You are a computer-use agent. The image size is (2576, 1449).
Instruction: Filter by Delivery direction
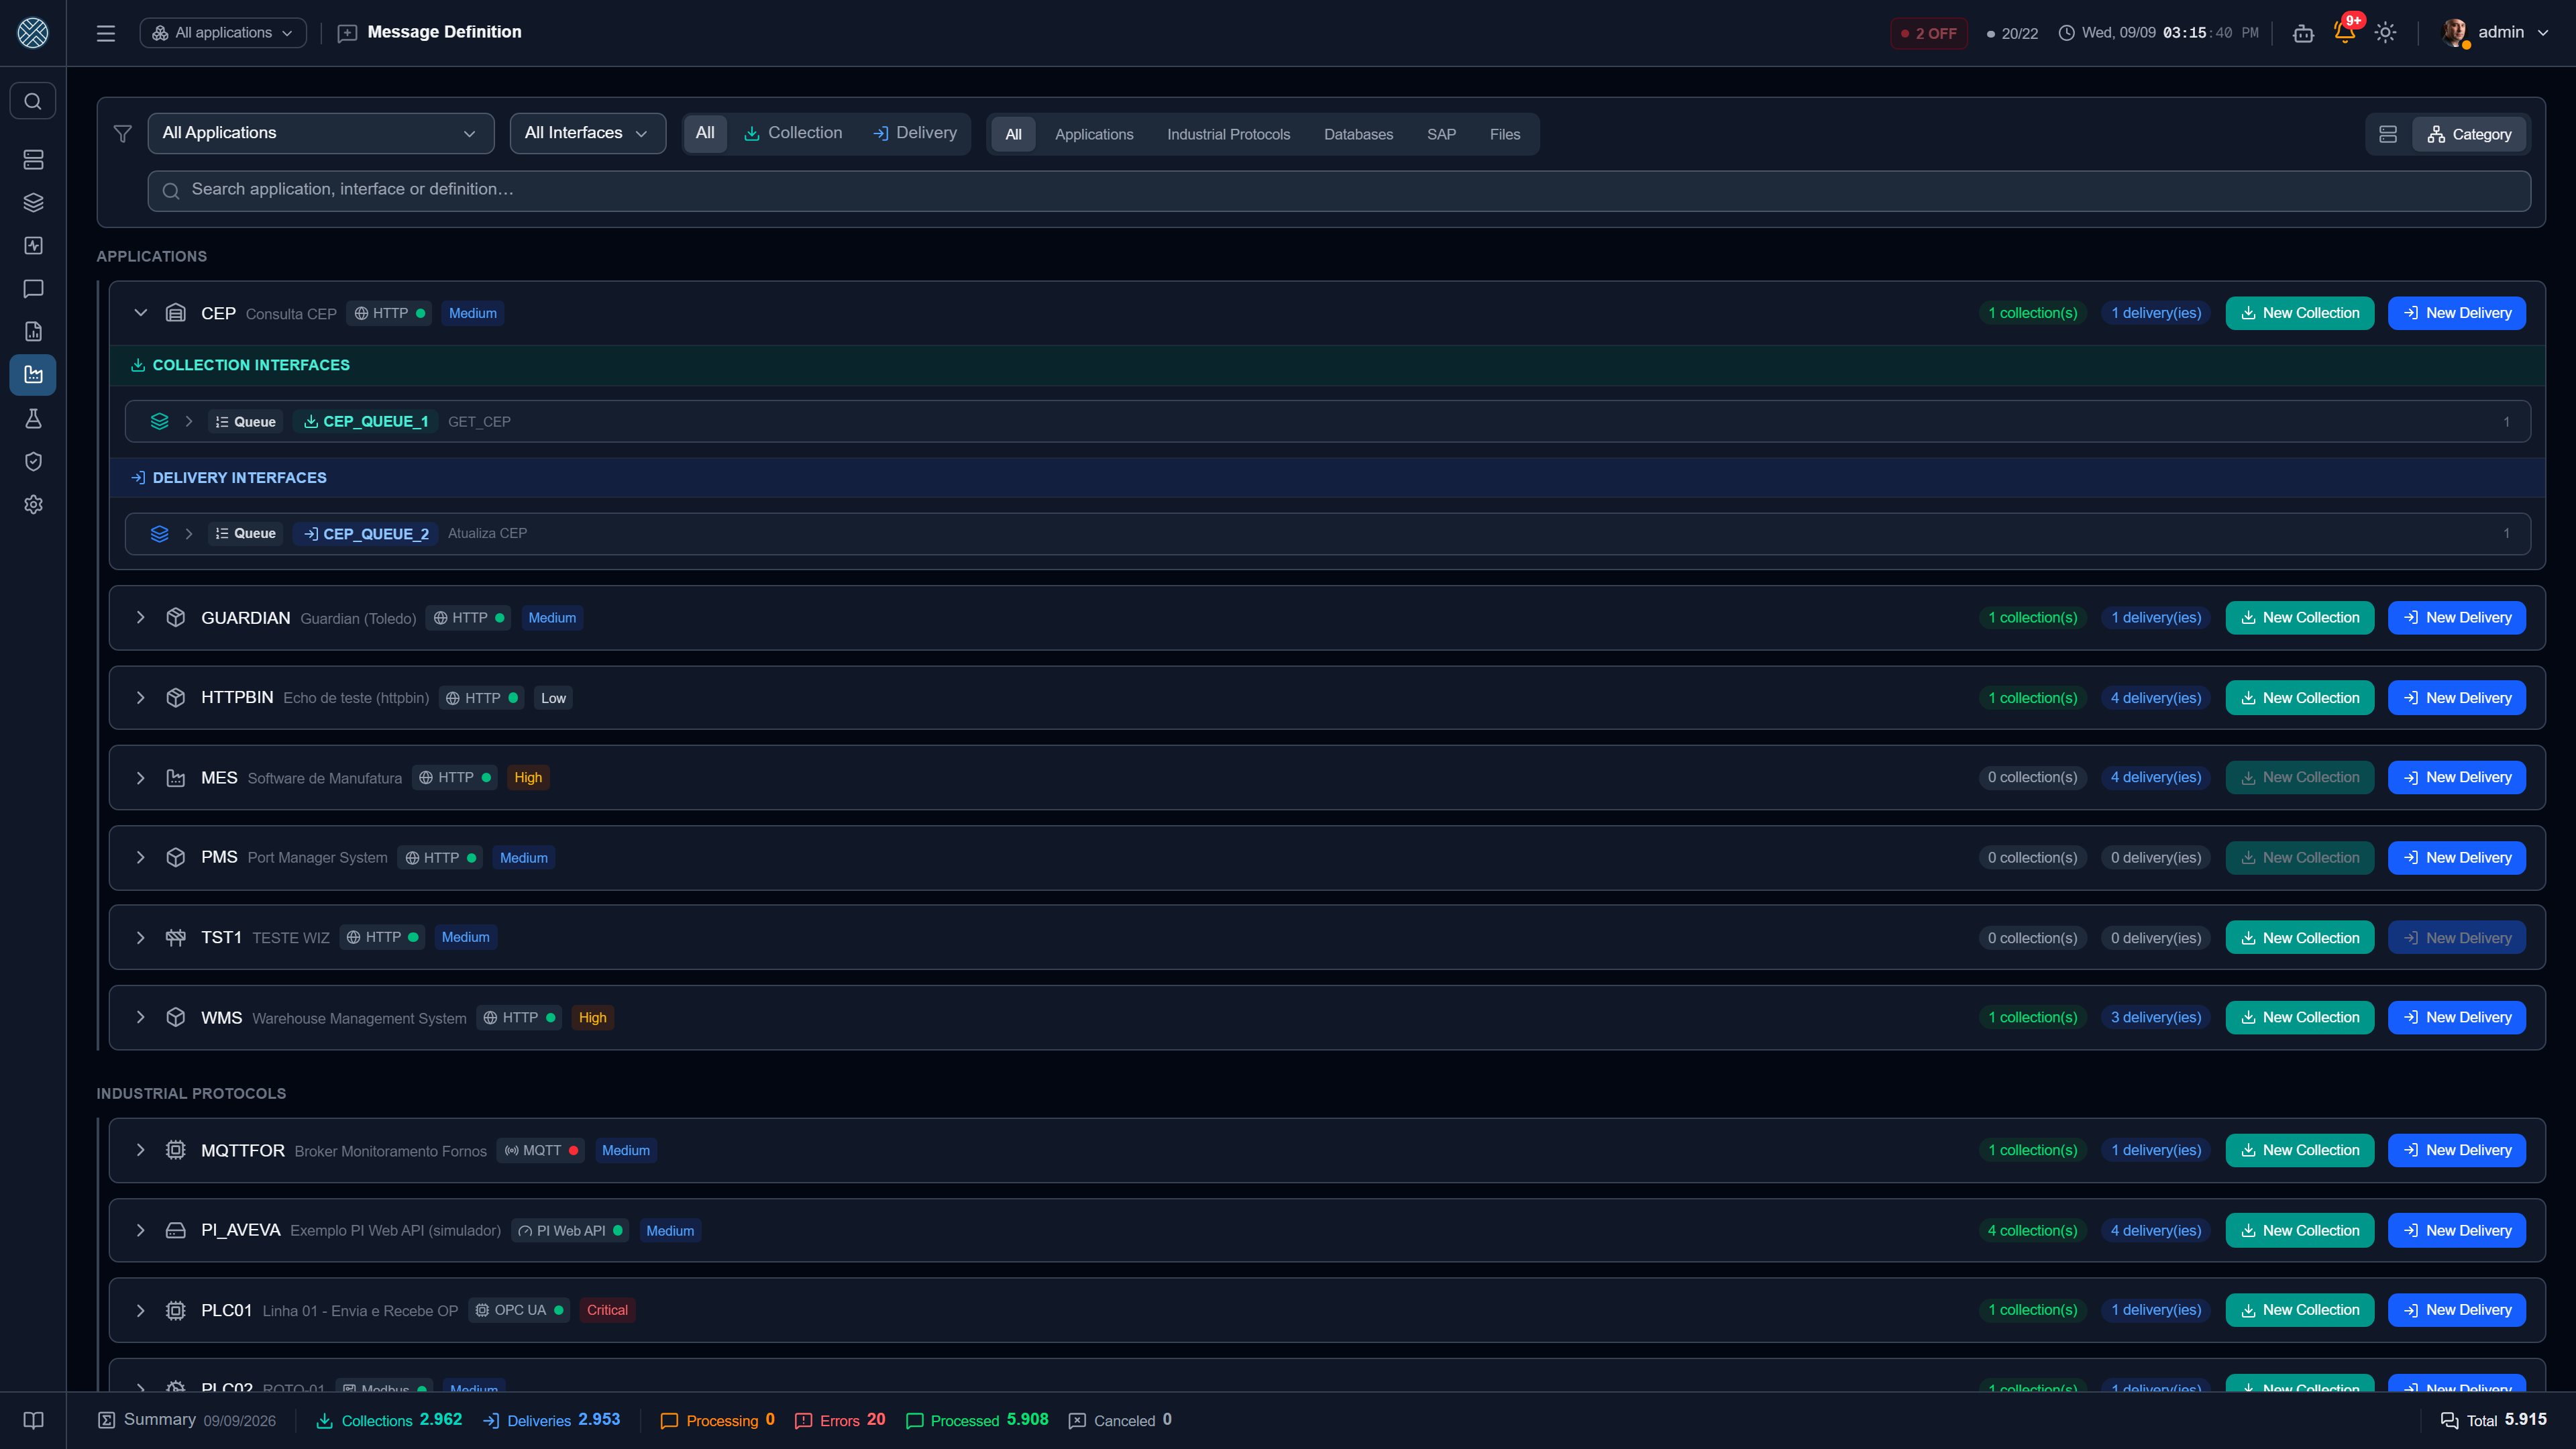[915, 133]
